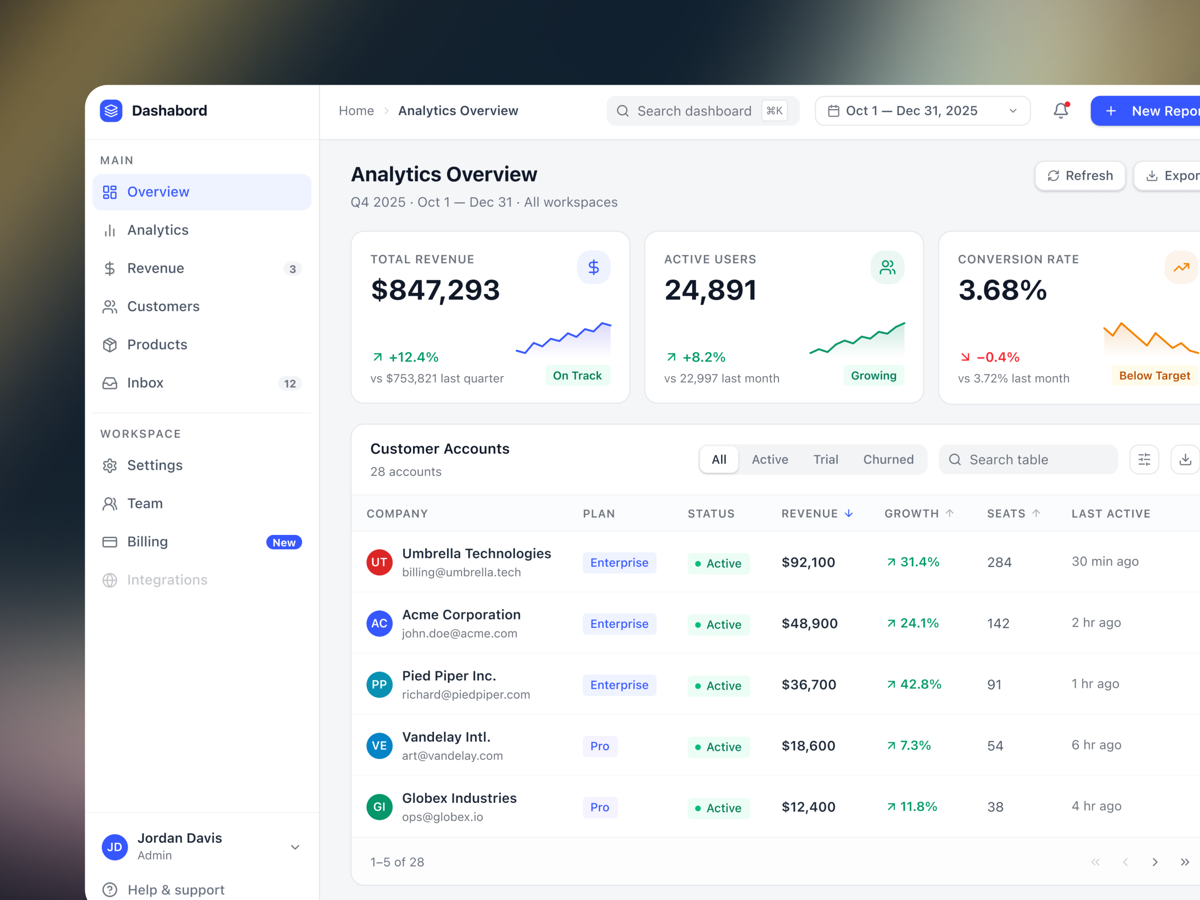
Task: Focus the Search dashboard field
Action: pyautogui.click(x=703, y=111)
